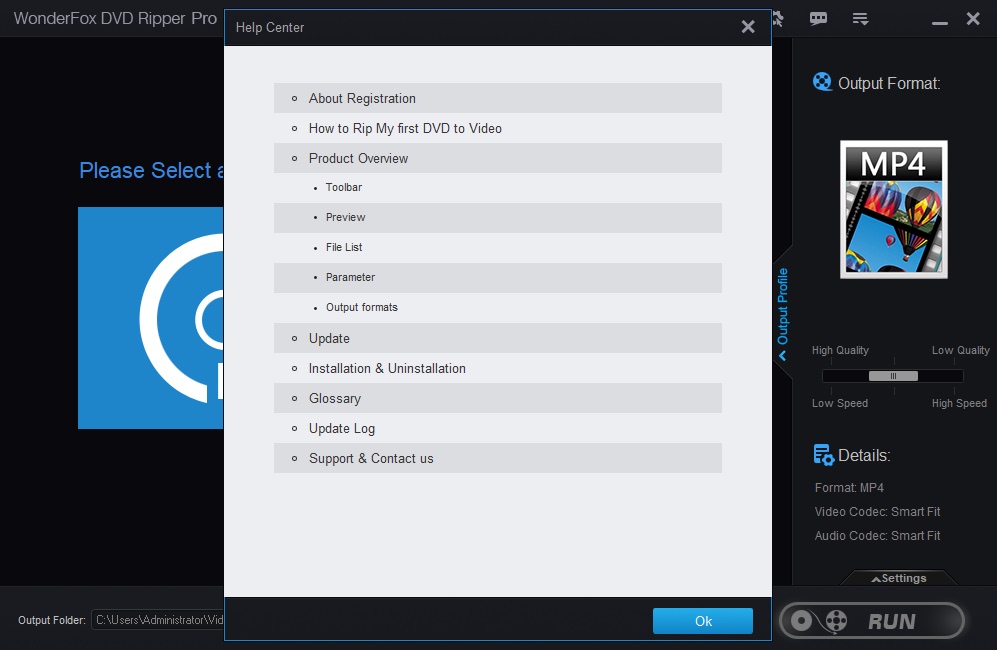Click the MP4 output format thumbnail

[x=893, y=209]
